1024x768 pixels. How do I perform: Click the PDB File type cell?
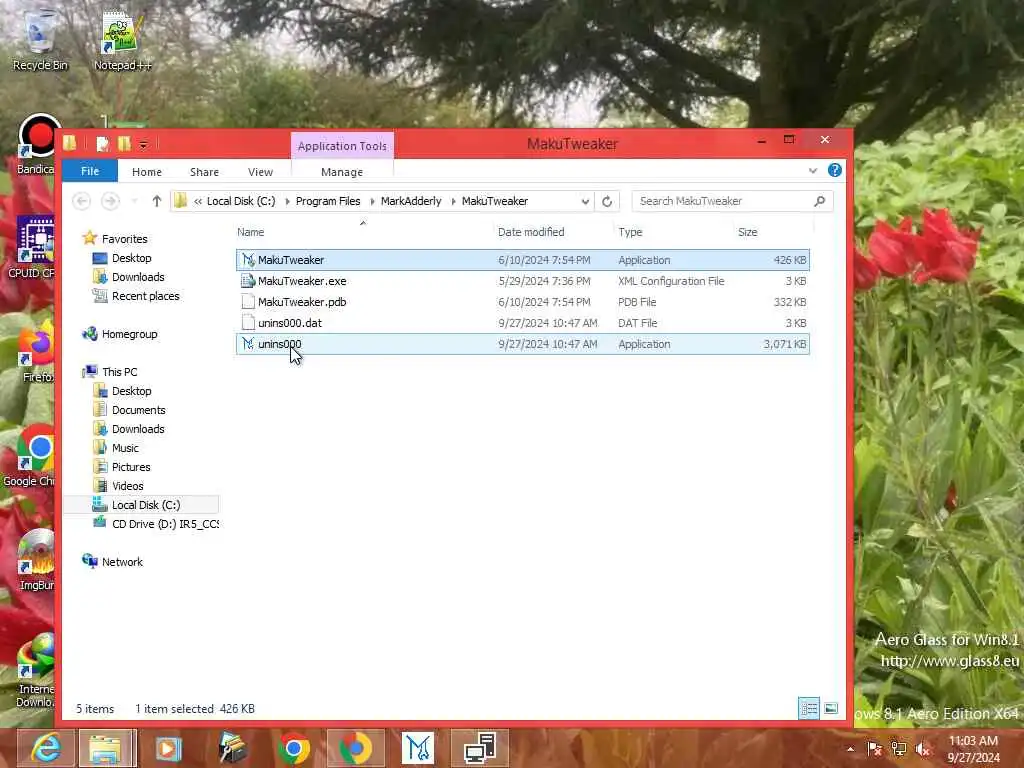tap(637, 302)
